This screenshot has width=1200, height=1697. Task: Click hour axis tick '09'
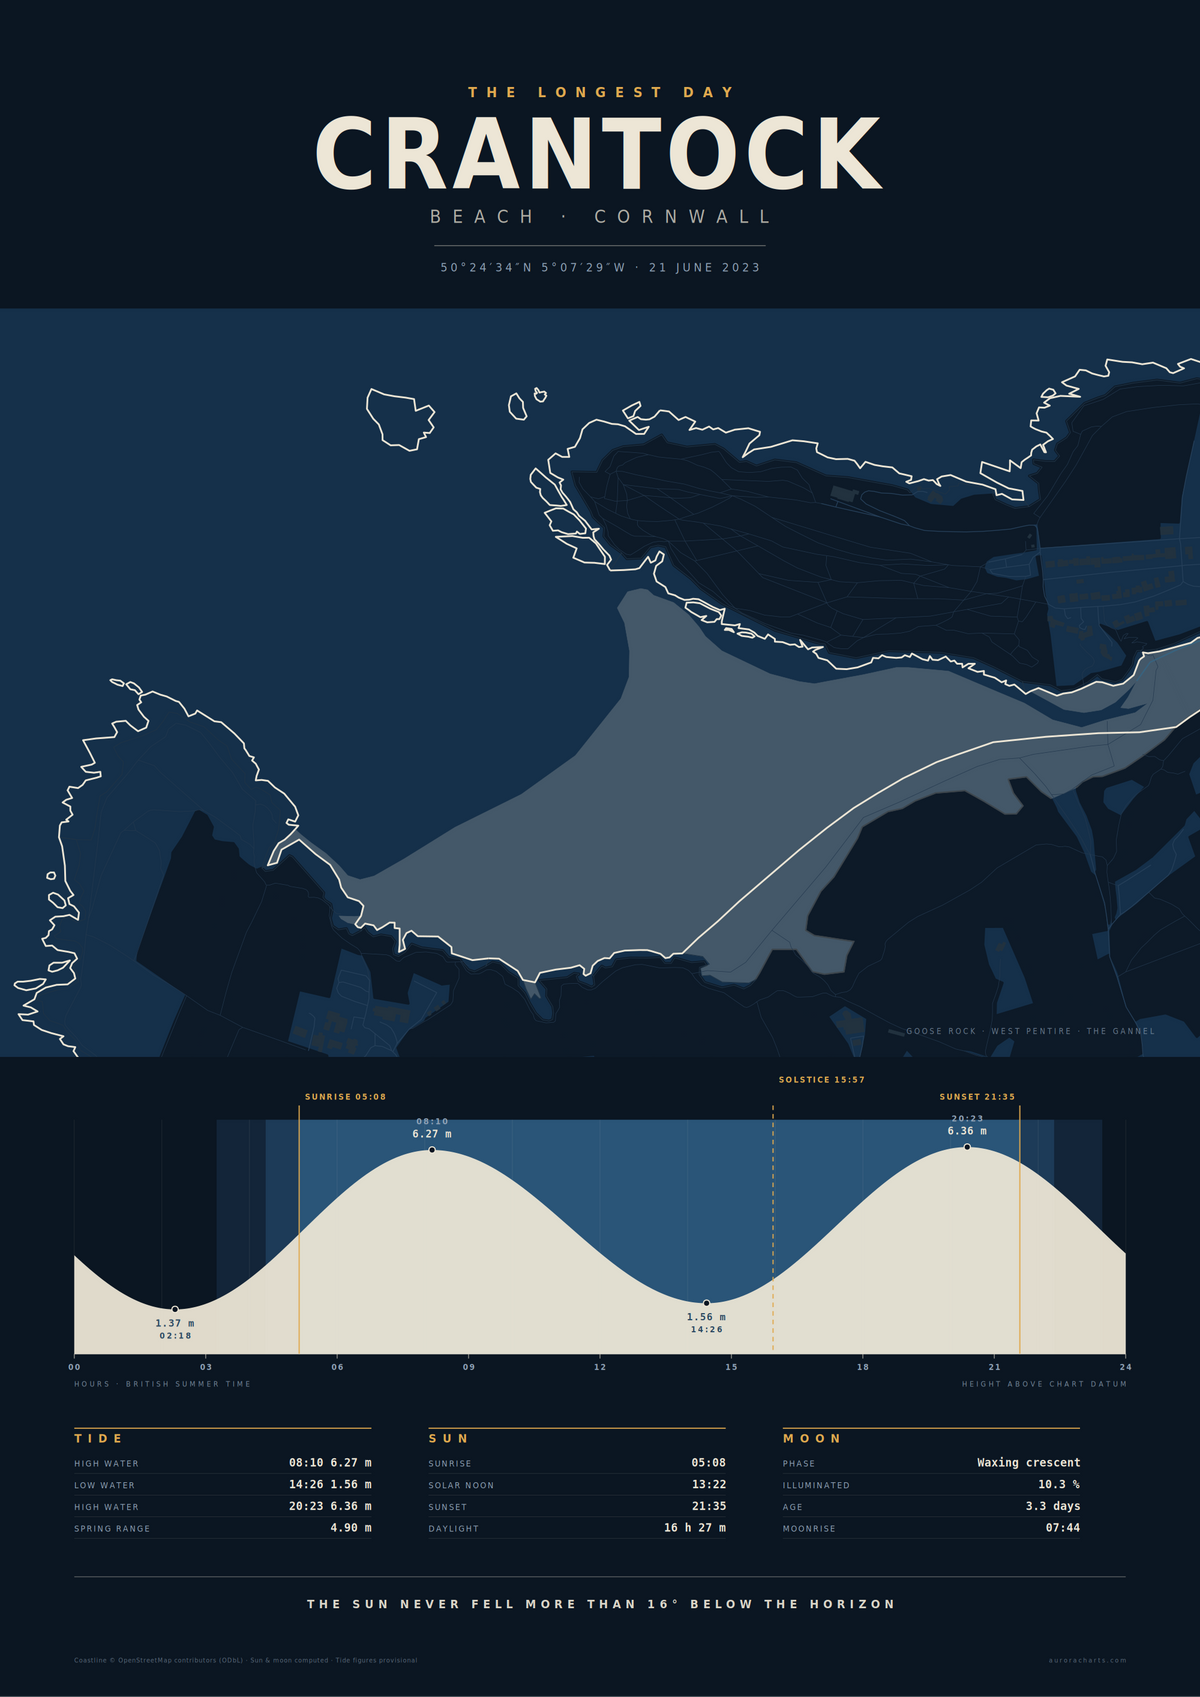click(x=469, y=1367)
